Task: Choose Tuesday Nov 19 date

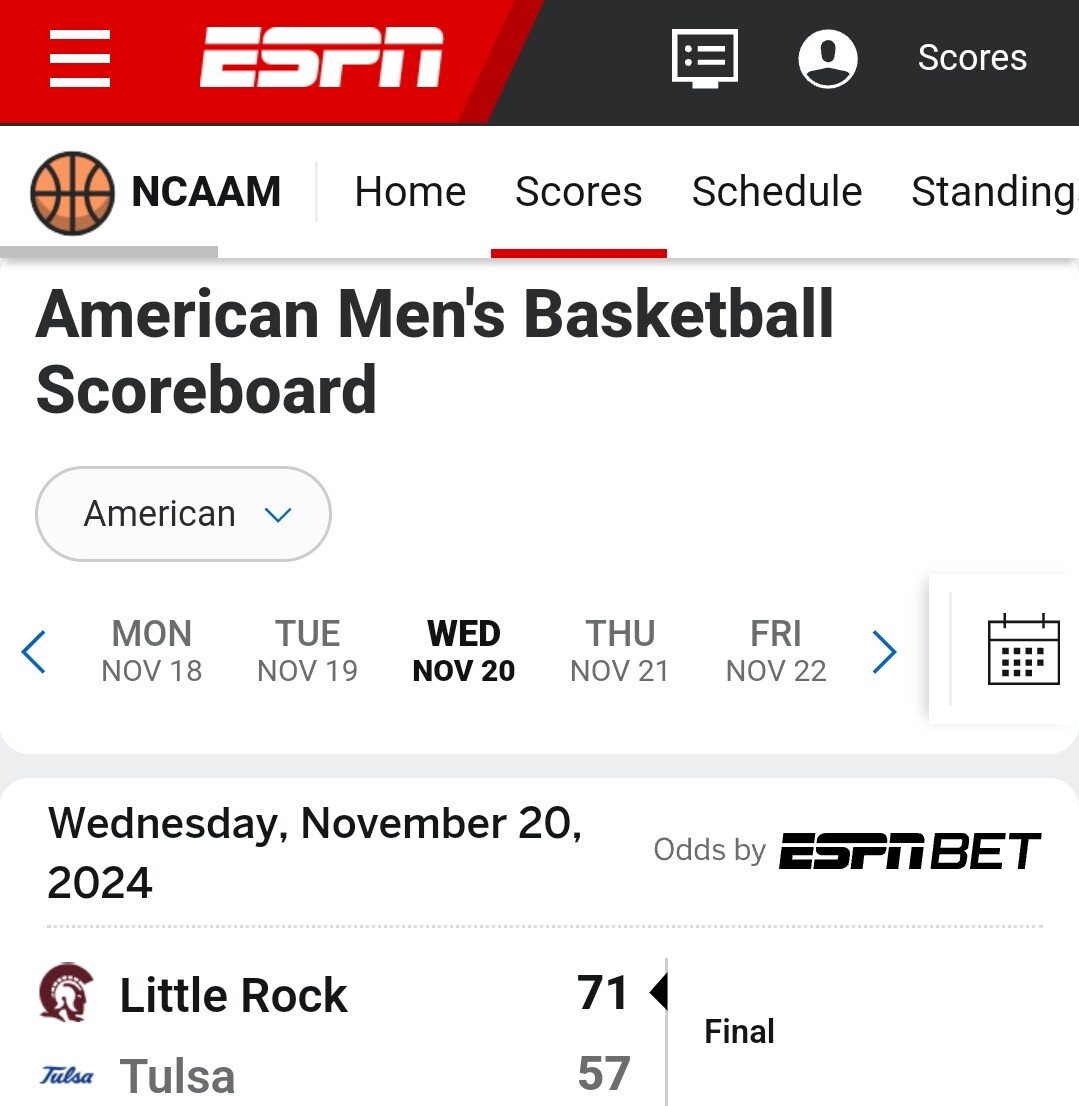Action: [x=307, y=651]
